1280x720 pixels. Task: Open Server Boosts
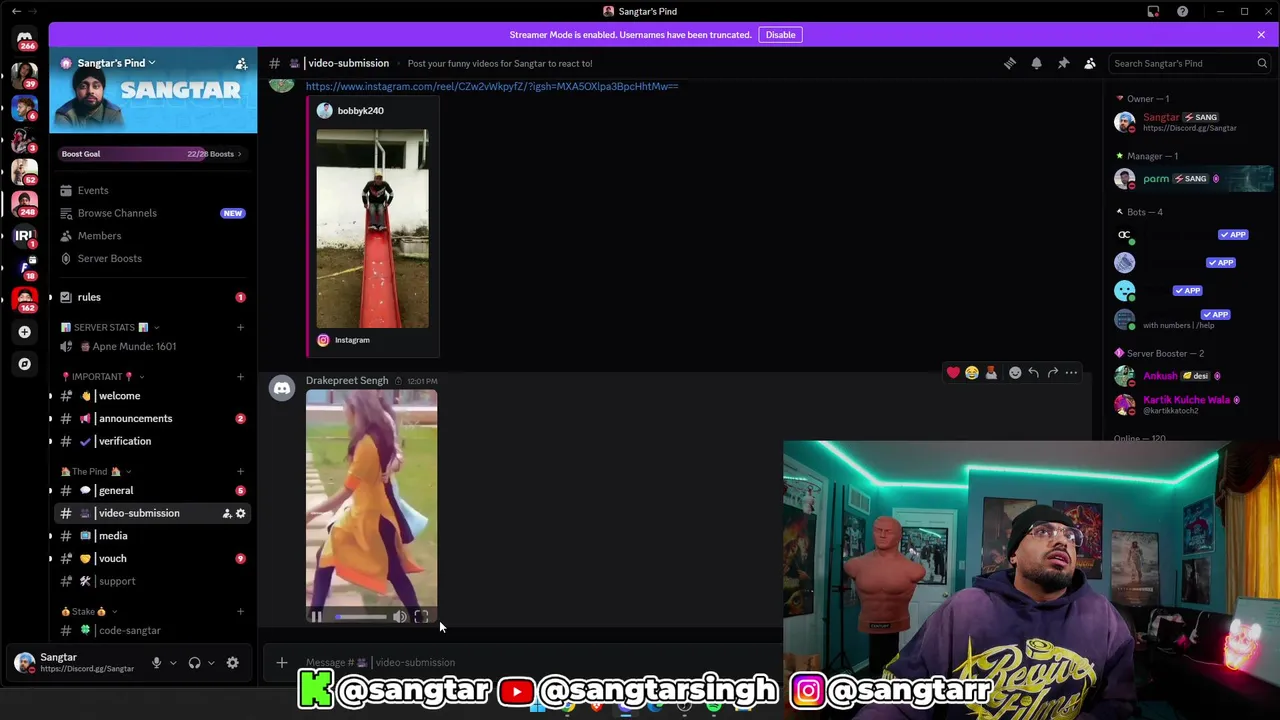click(153, 258)
